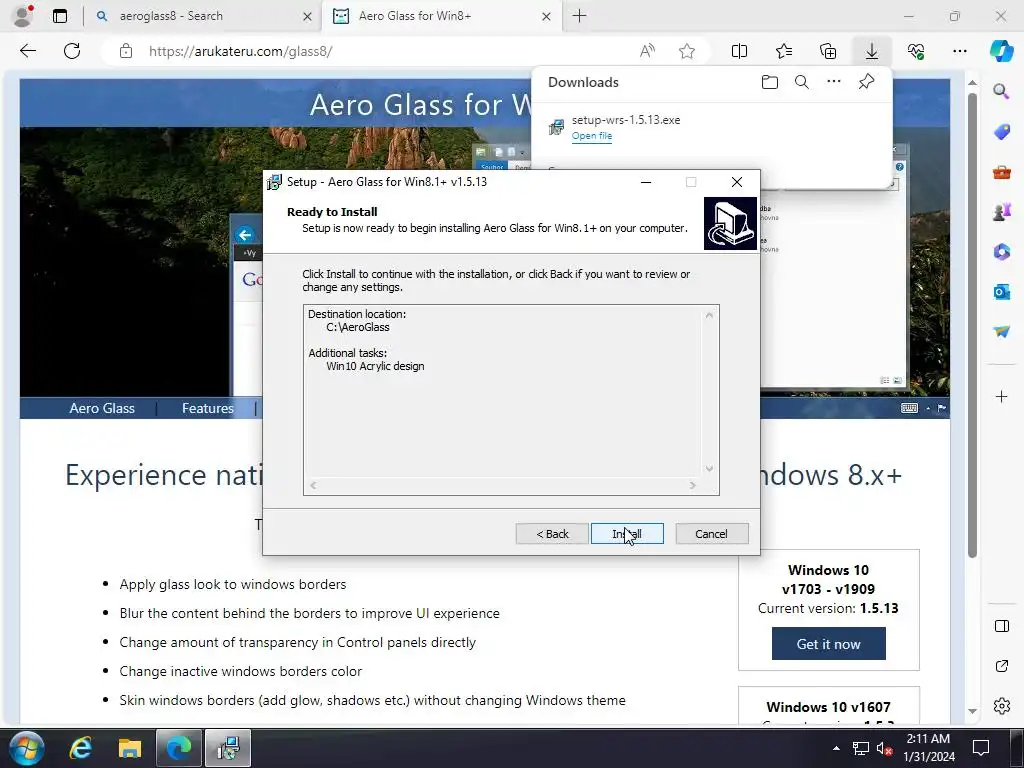Screen dimensions: 1024x768
Task: Open the sidebar Shopping tag icon
Action: [1001, 132]
